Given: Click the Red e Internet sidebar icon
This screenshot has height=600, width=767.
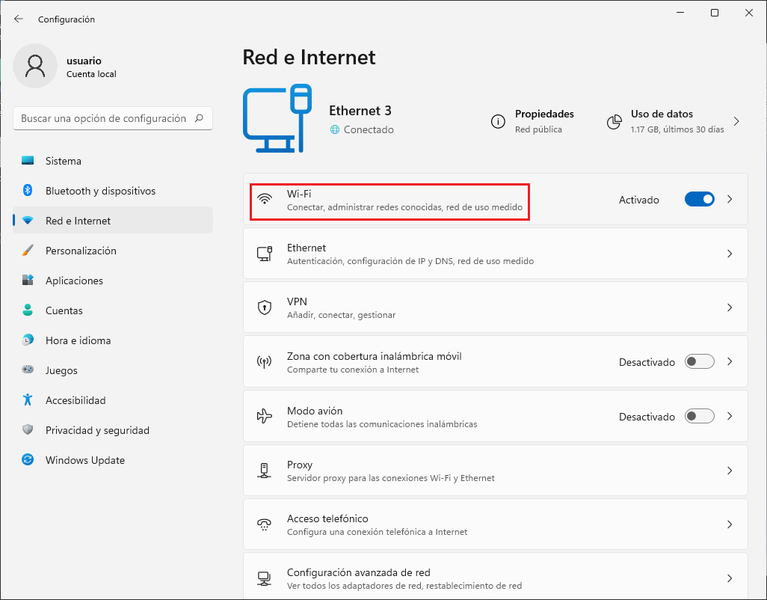Looking at the screenshot, I should click(x=28, y=221).
